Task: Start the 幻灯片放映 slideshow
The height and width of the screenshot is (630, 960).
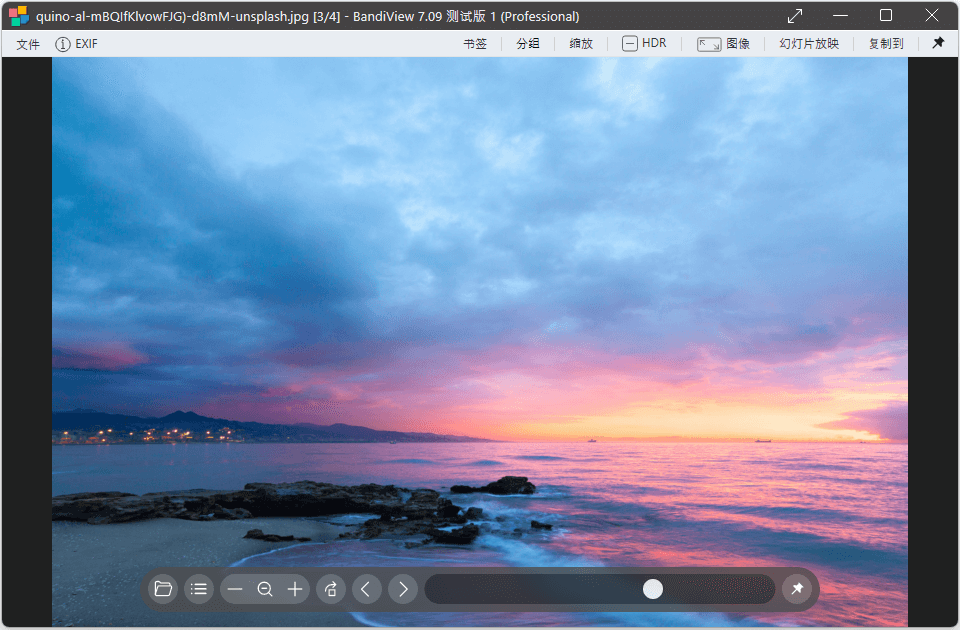Action: pyautogui.click(x=808, y=43)
